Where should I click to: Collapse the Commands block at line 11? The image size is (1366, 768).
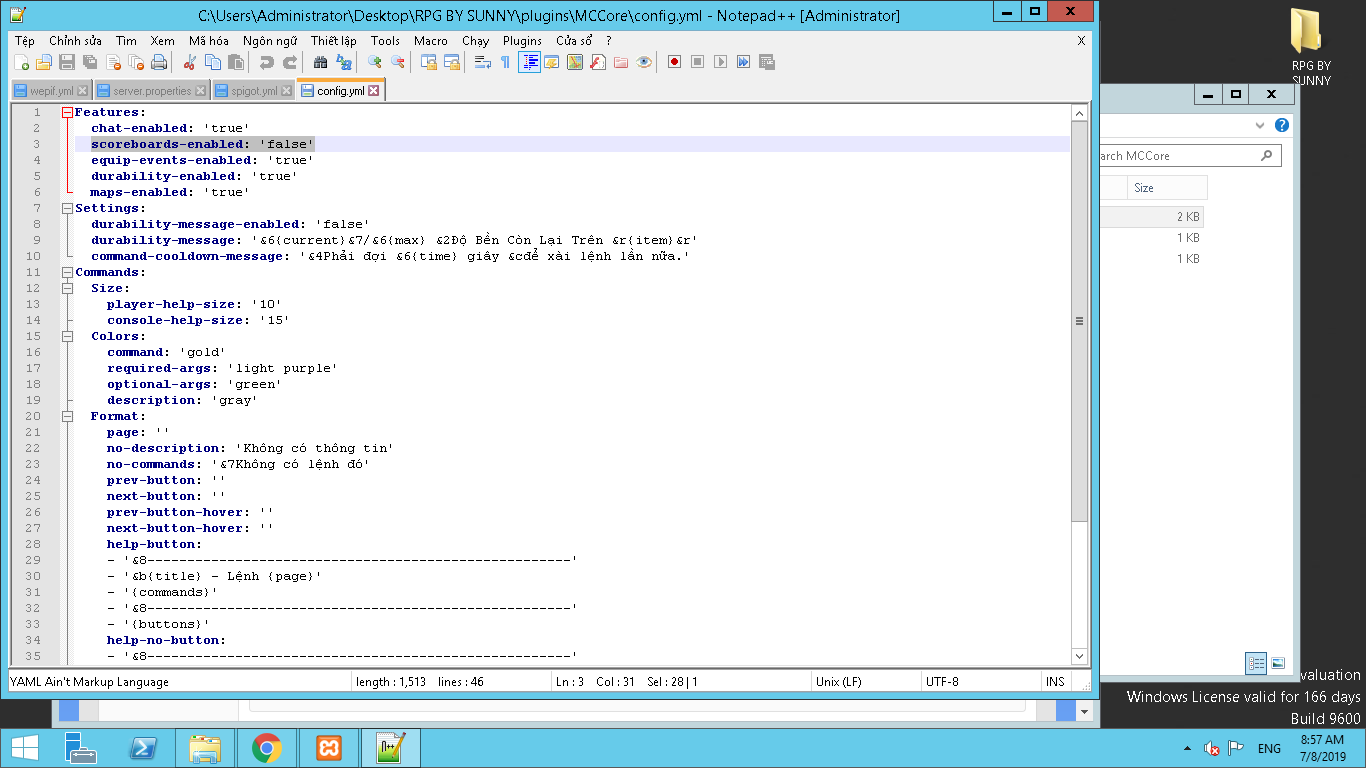67,272
